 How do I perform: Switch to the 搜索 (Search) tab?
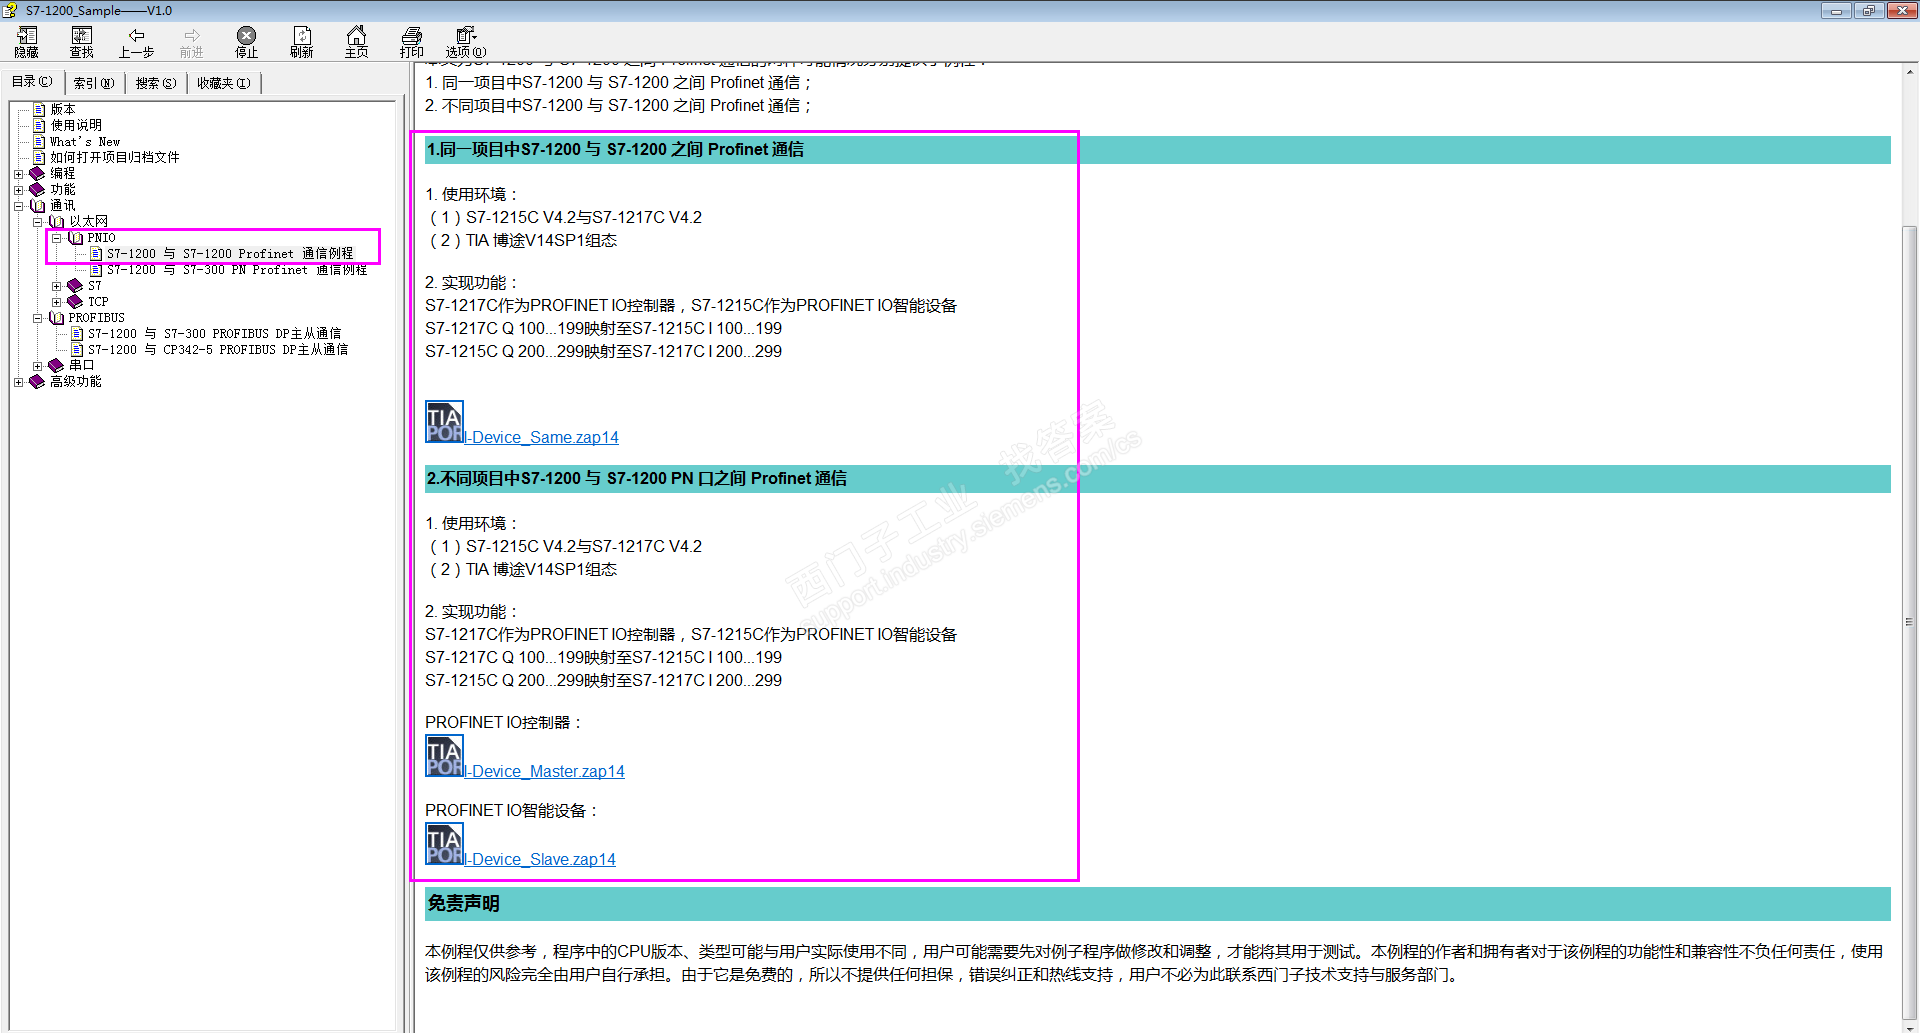[156, 83]
